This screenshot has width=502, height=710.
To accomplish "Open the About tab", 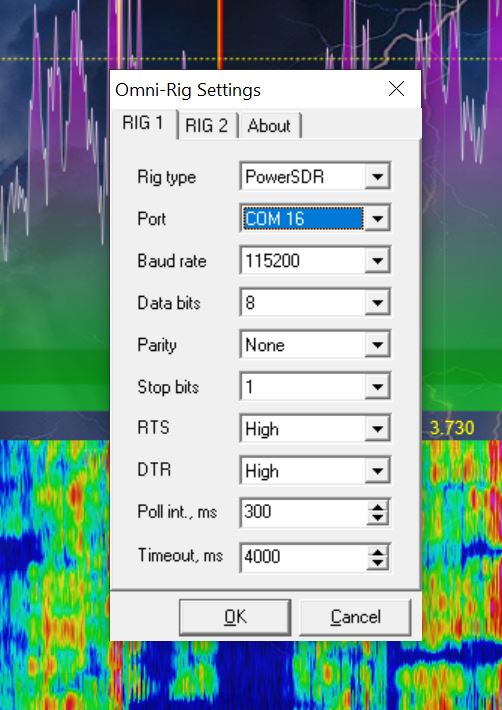I will tap(269, 125).
